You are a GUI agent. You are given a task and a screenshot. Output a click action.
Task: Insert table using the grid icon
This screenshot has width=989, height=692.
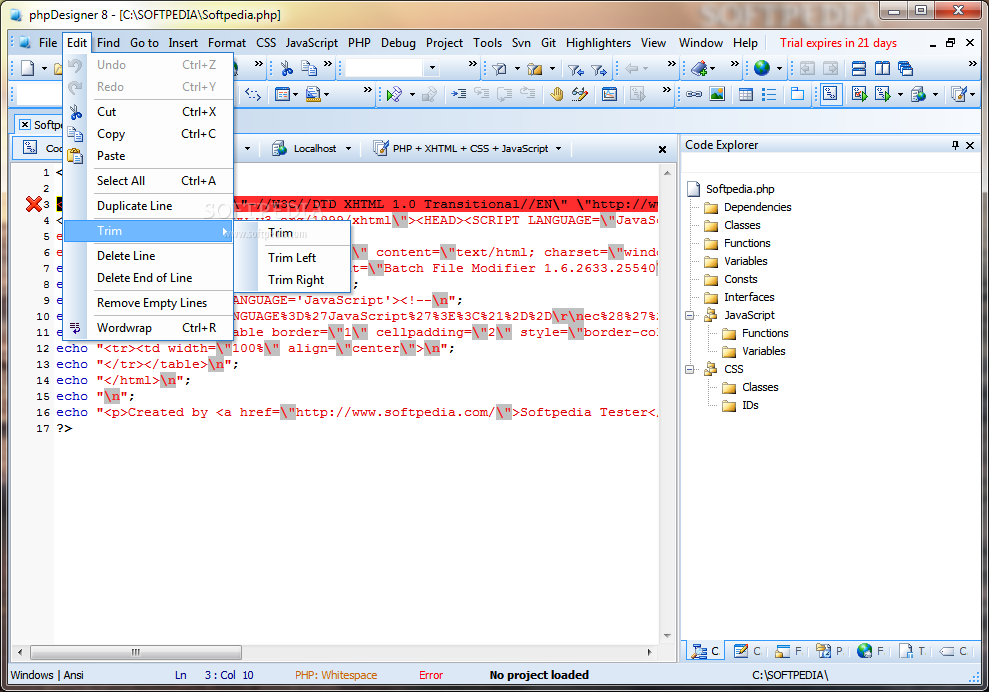coord(746,95)
